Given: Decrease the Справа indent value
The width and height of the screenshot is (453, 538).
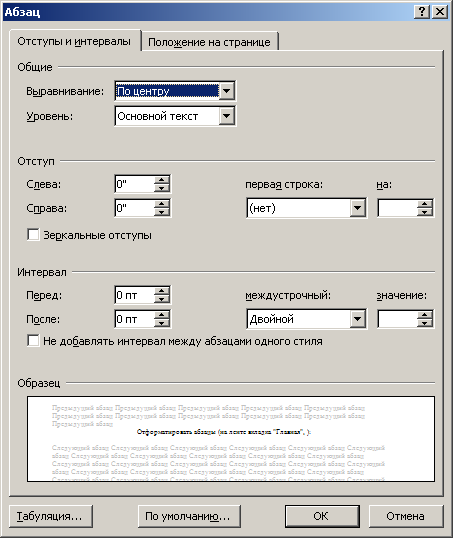Looking at the screenshot, I should click(x=162, y=212).
